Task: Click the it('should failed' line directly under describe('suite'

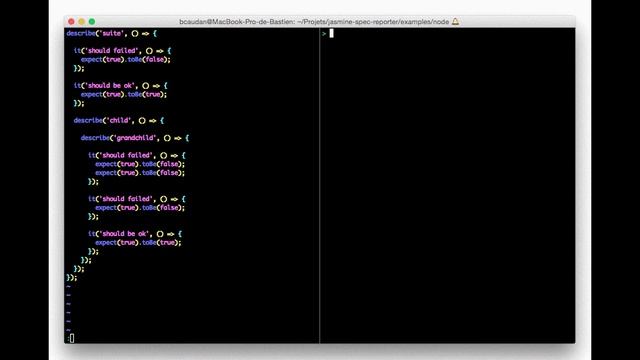Action: coord(122,51)
